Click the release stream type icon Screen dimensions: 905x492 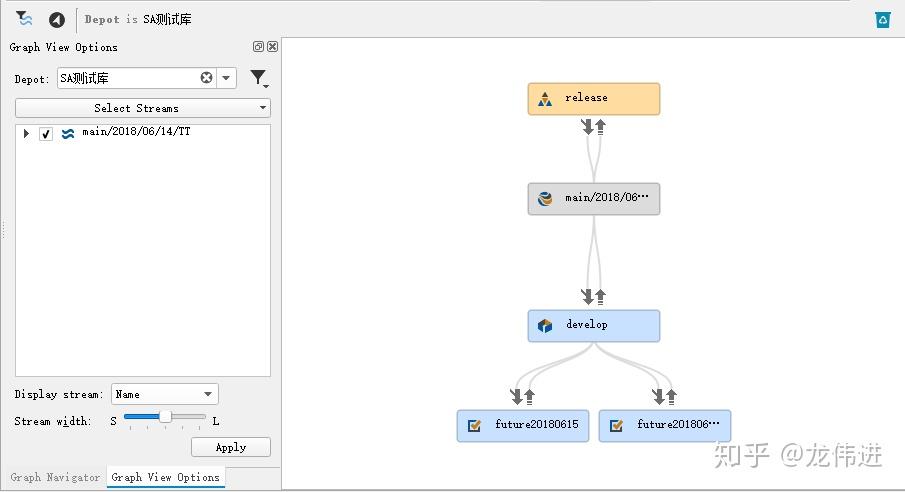pos(545,99)
